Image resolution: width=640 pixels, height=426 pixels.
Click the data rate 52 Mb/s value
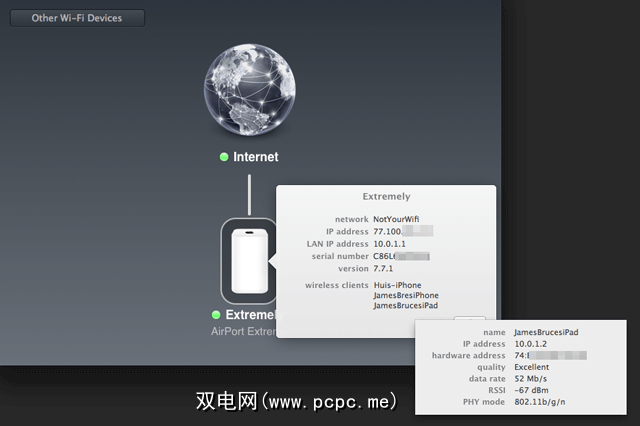tap(530, 378)
